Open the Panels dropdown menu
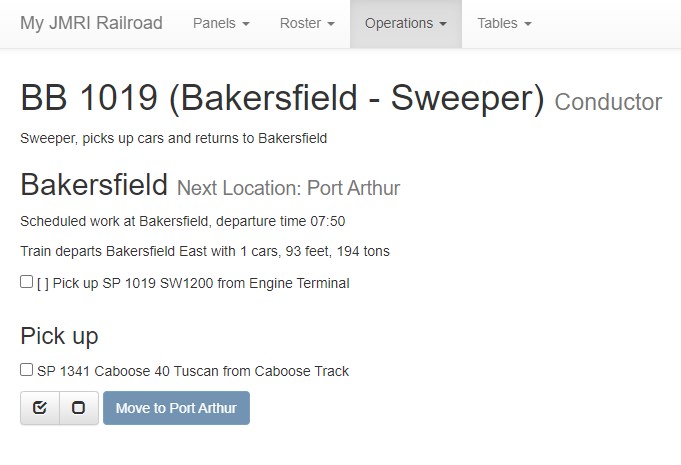This screenshot has height=465, width=681. tap(221, 23)
